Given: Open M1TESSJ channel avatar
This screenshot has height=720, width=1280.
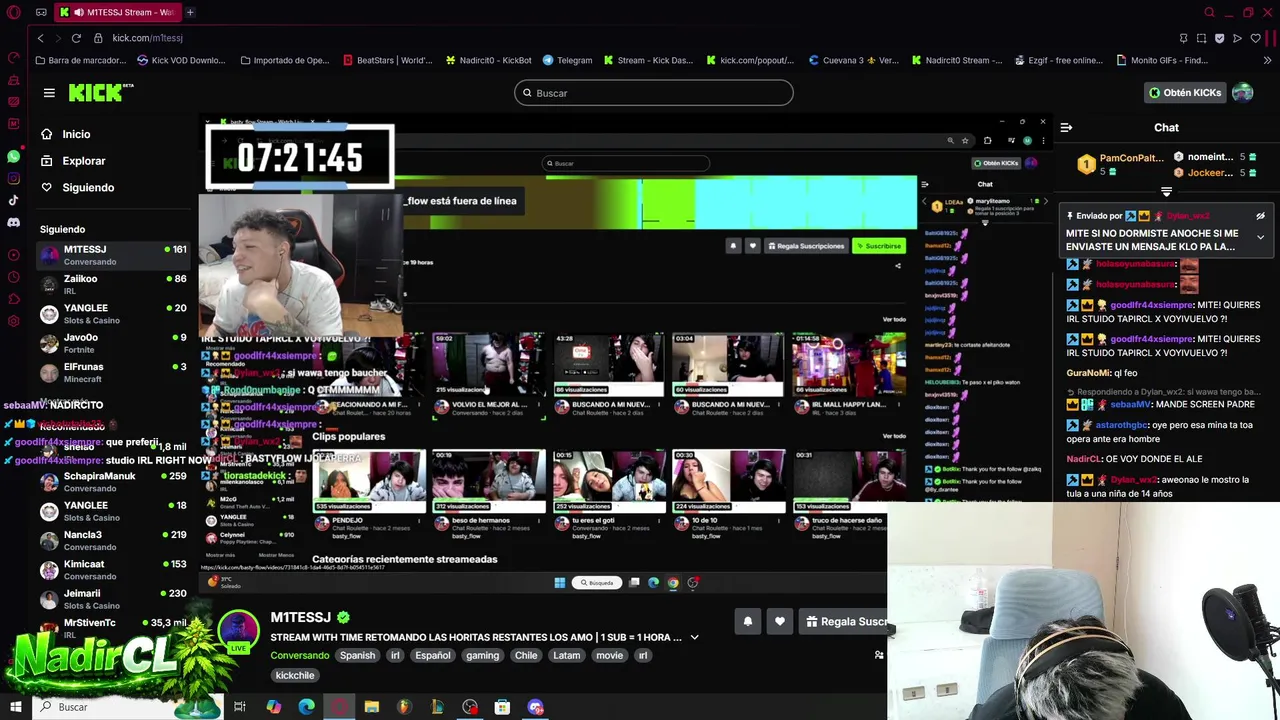Looking at the screenshot, I should coord(239,633).
